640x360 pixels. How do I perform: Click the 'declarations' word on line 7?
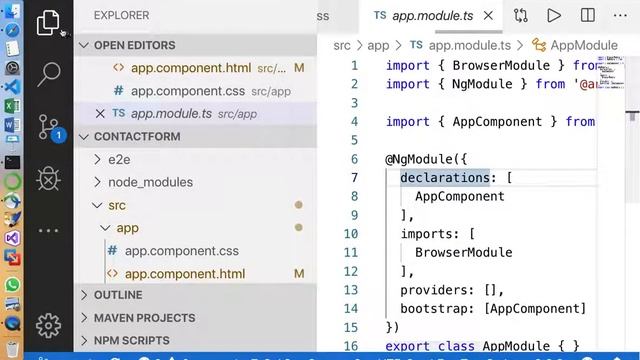(444, 178)
